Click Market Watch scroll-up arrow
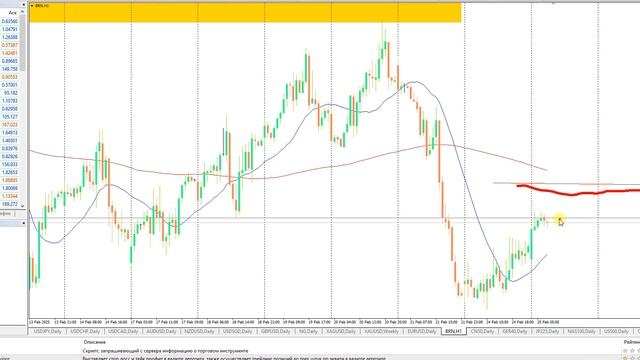 [x=22, y=12]
